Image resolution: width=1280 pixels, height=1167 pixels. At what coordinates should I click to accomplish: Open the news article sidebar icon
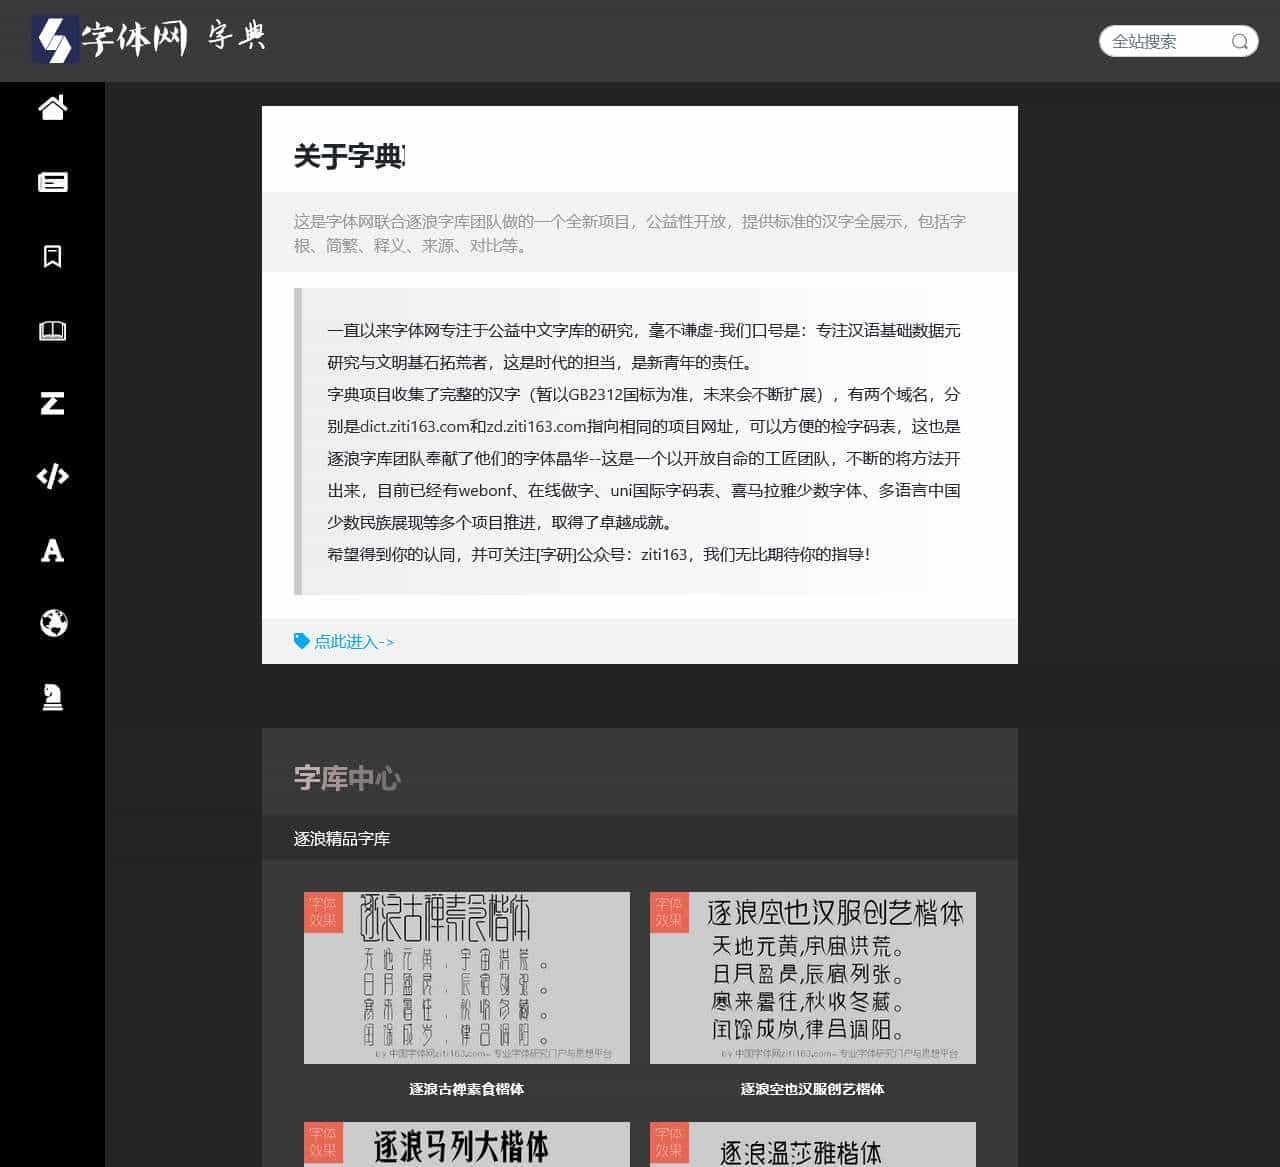(52, 183)
